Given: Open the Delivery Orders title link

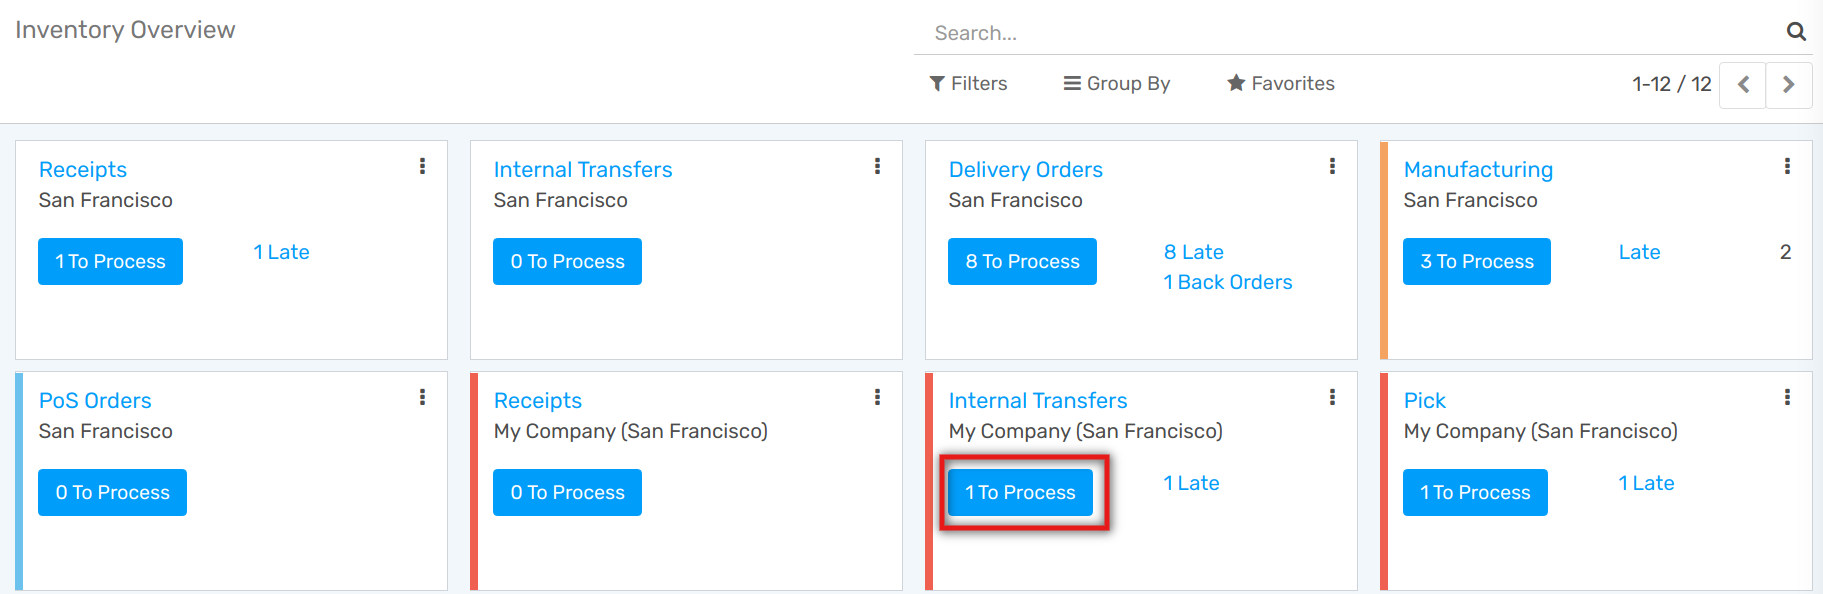Looking at the screenshot, I should click(x=1025, y=169).
